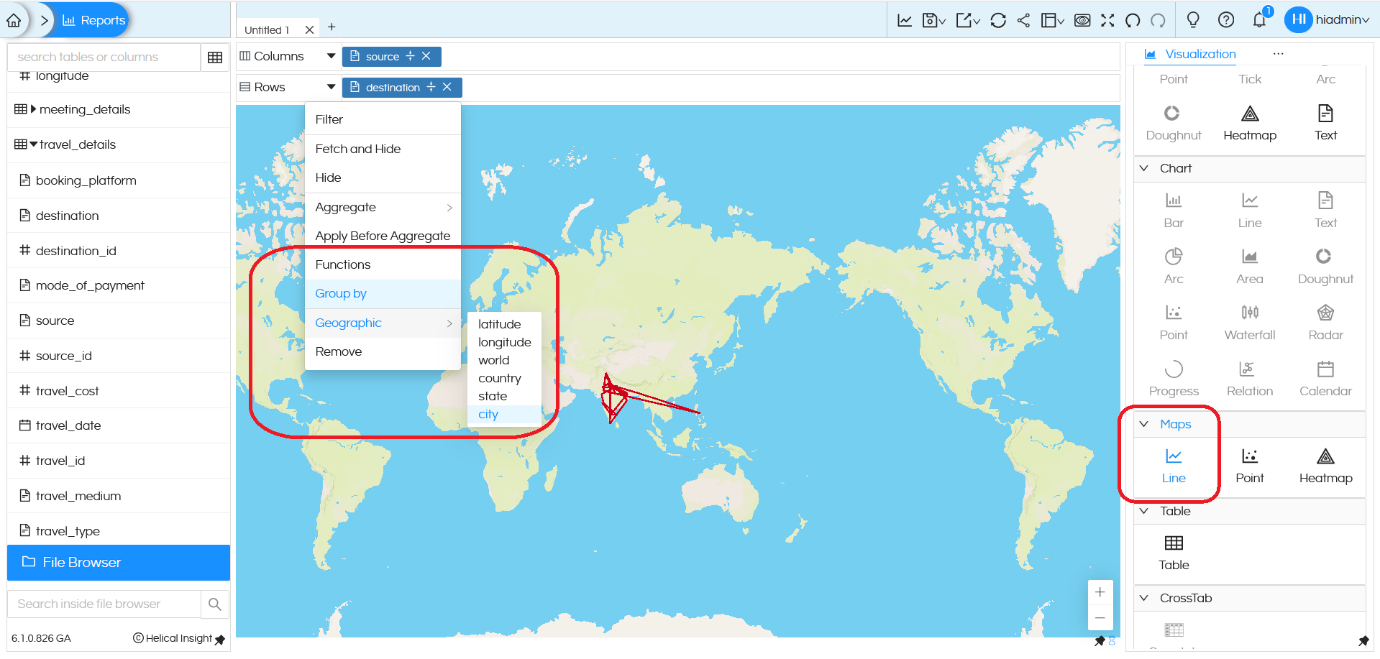Switch to the Point map visualization

coord(1249,467)
